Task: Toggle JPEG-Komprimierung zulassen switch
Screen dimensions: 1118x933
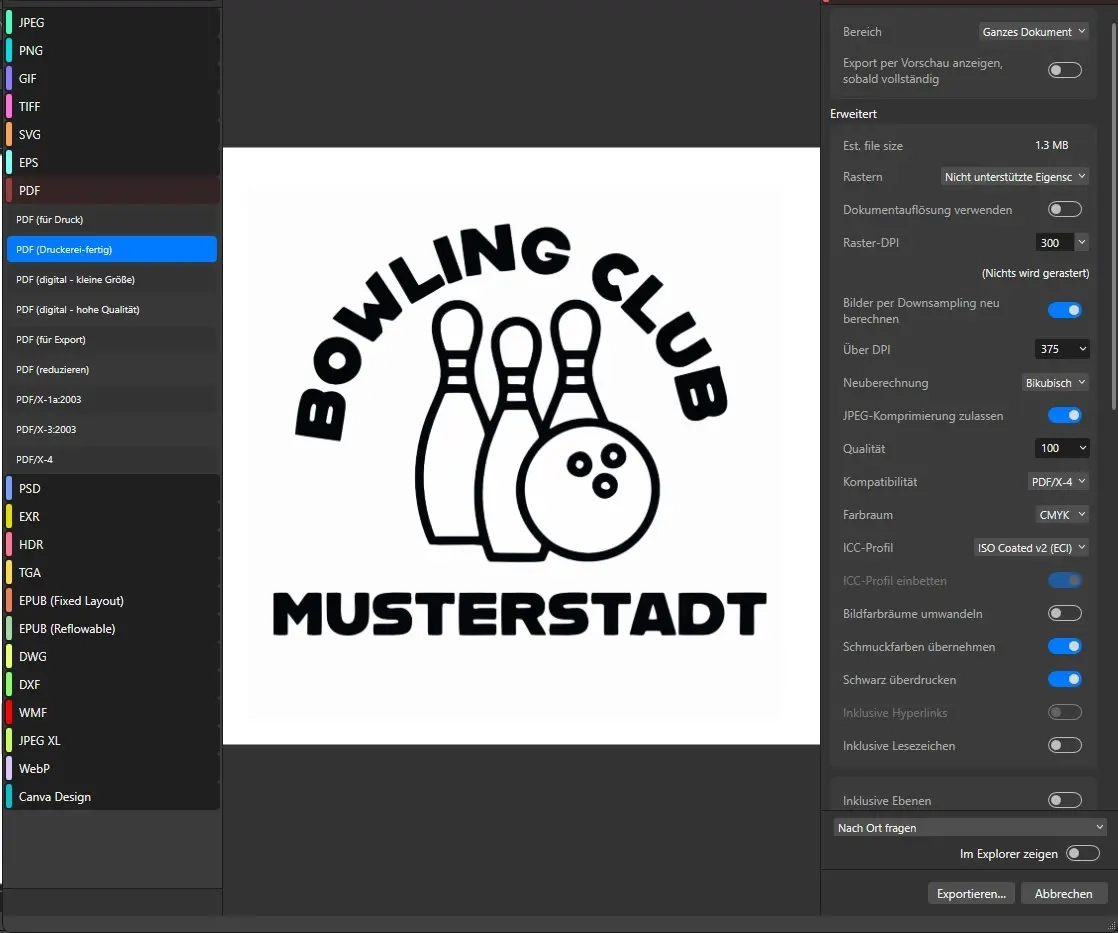Action: [x=1065, y=416]
